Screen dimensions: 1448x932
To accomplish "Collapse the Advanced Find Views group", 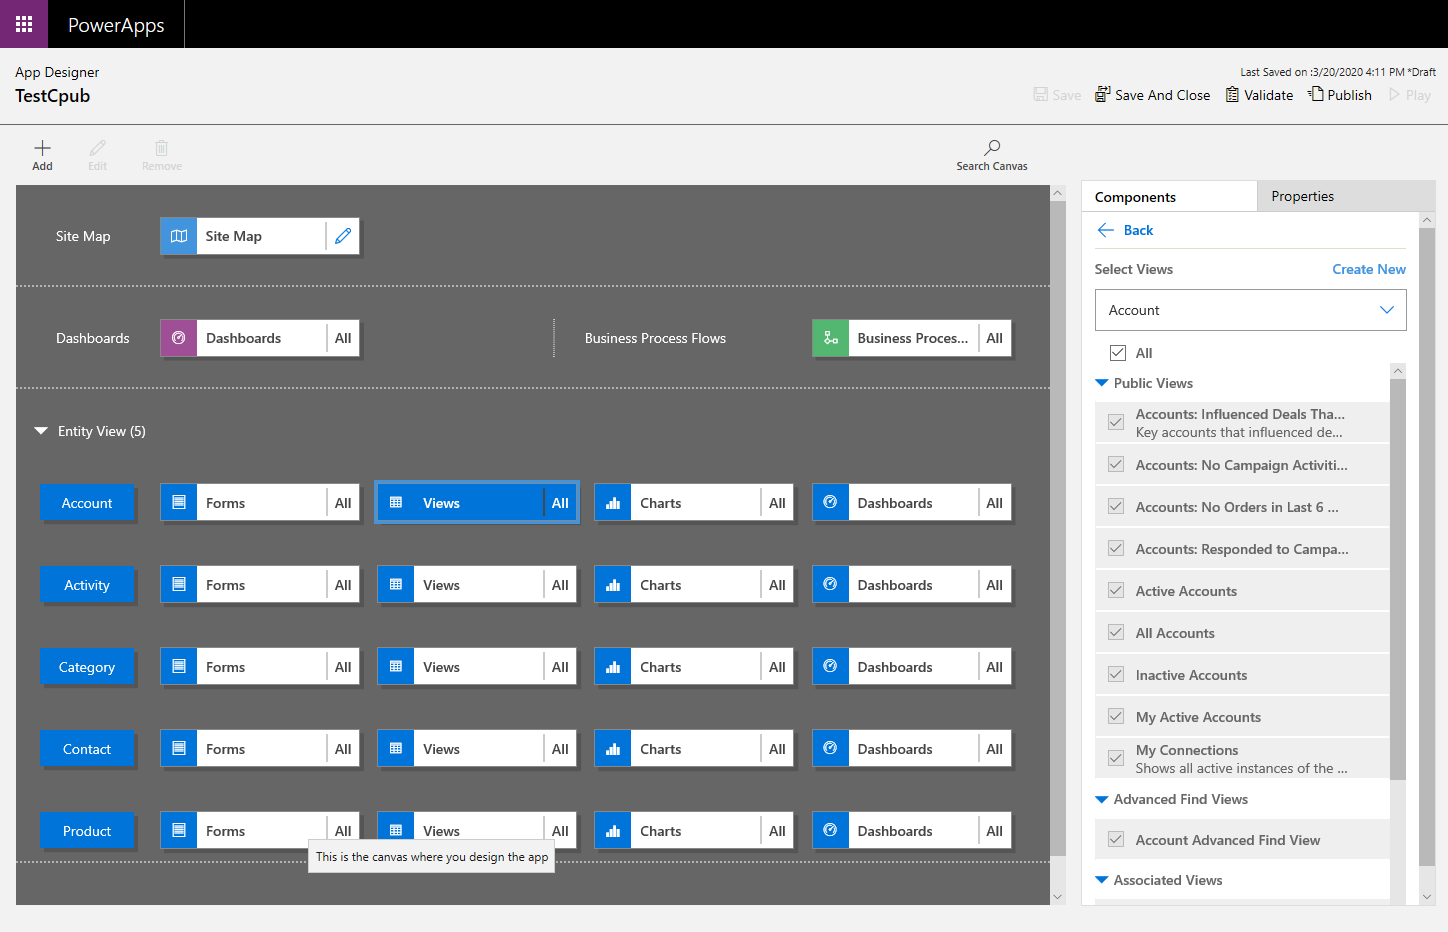I will point(1102,799).
